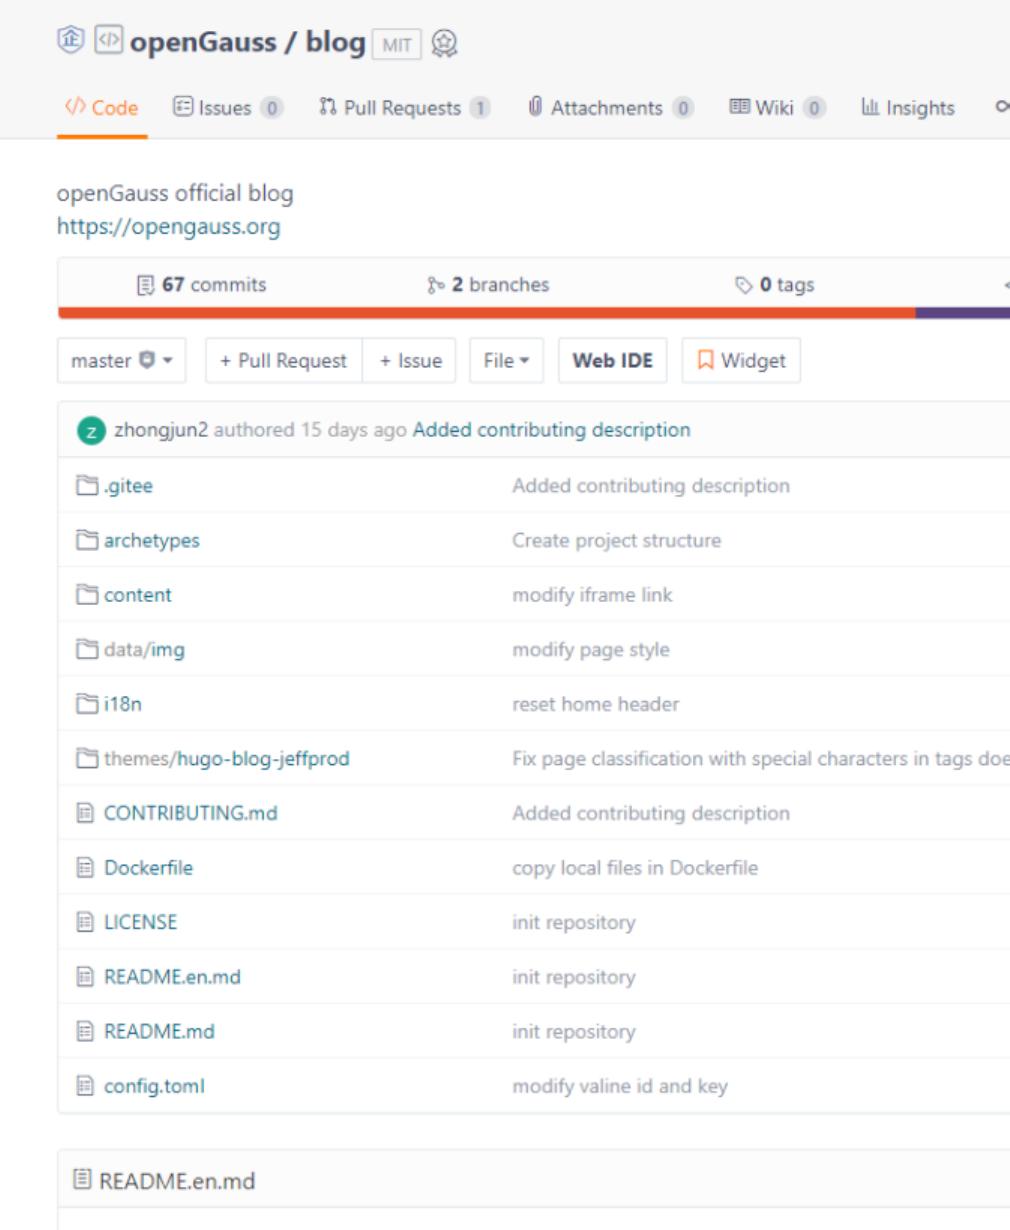Click the orange language bar segment
Image resolution: width=1010 pixels, height=1230 pixels.
[x=486, y=313]
